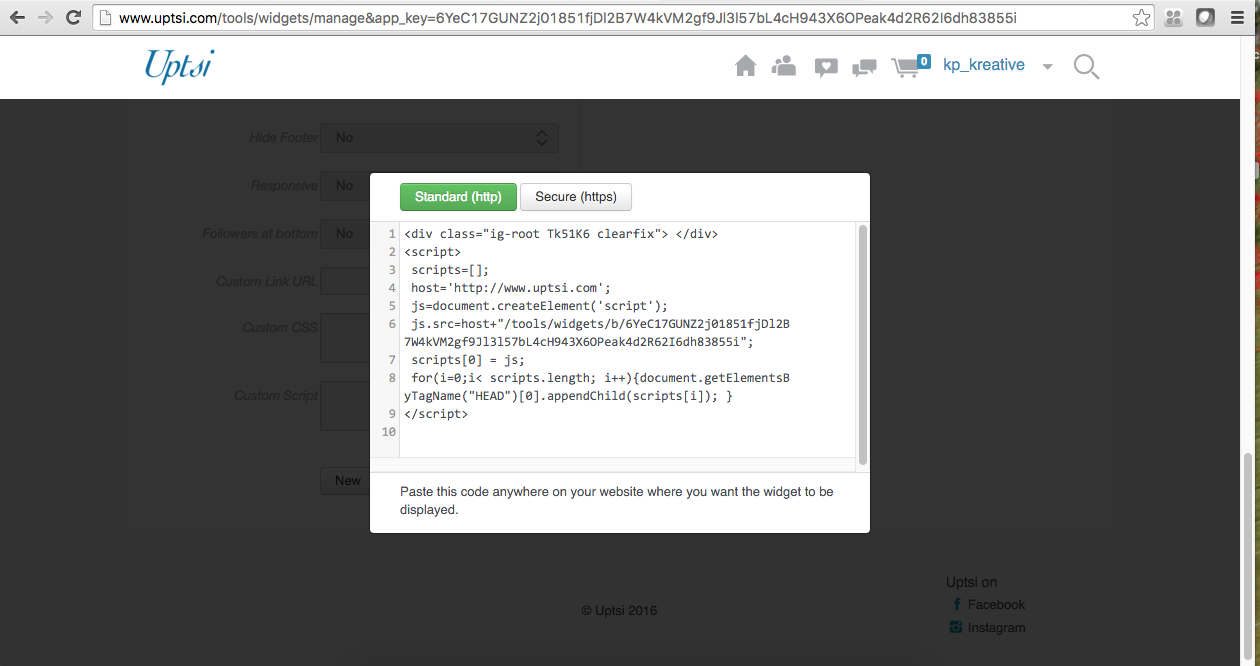Click the js=document.createElement line
Viewport: 1260px width, 666px height.
(x=539, y=306)
